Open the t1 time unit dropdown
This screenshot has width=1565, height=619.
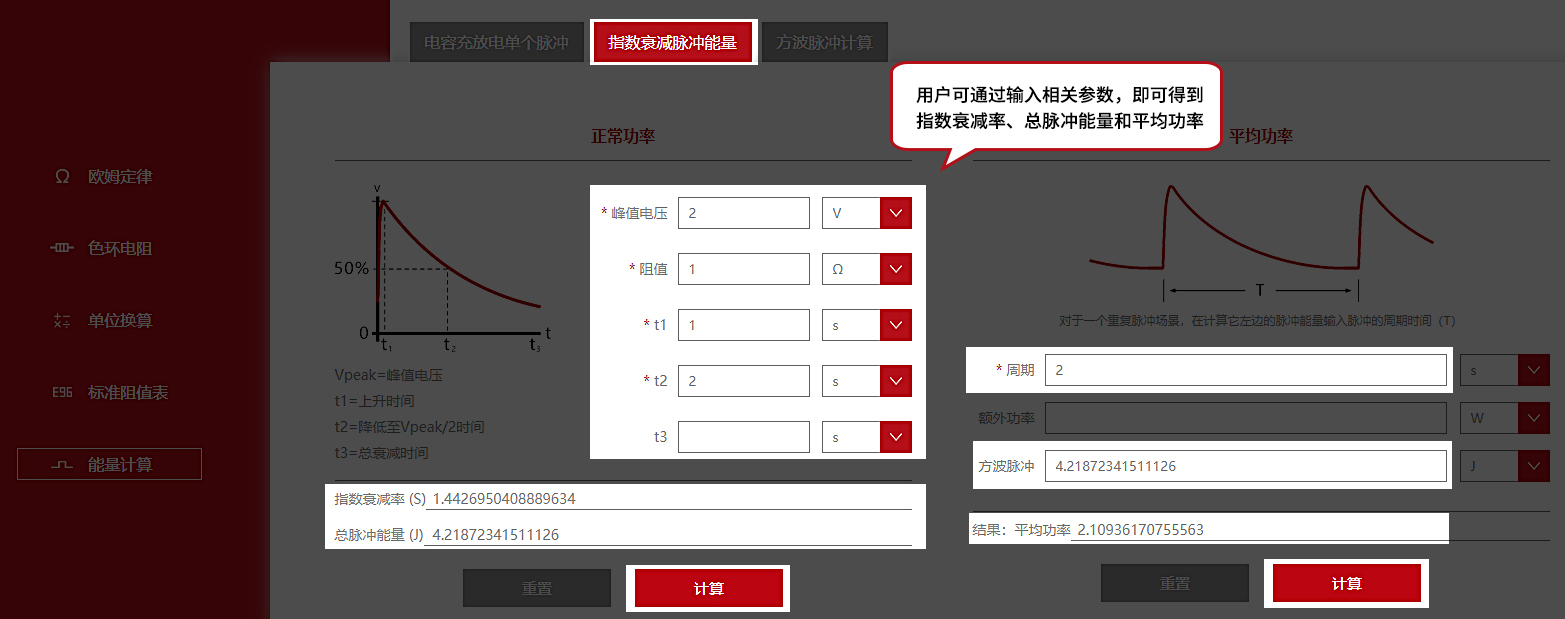[x=895, y=325]
